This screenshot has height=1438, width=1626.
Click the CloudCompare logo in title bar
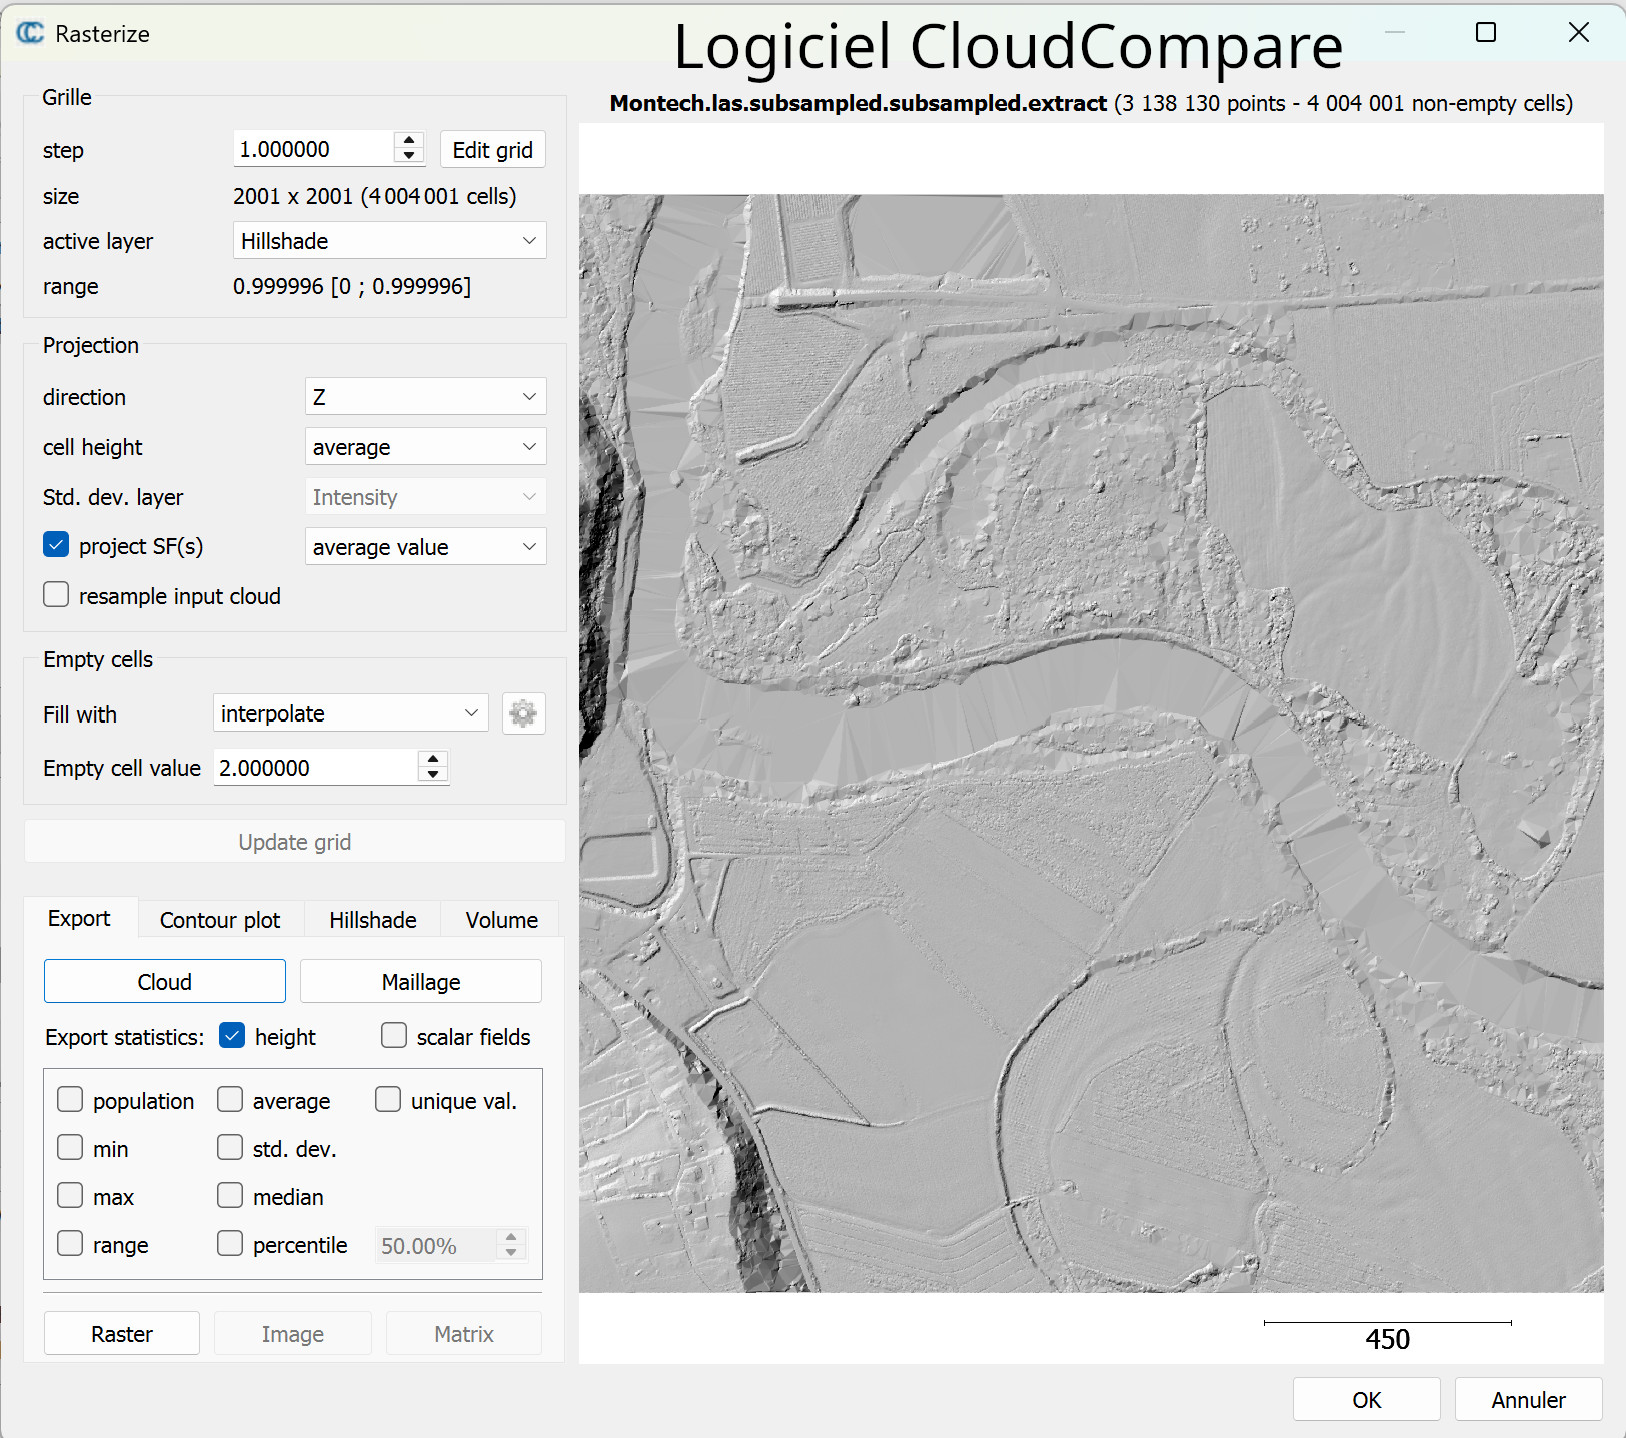coord(30,33)
